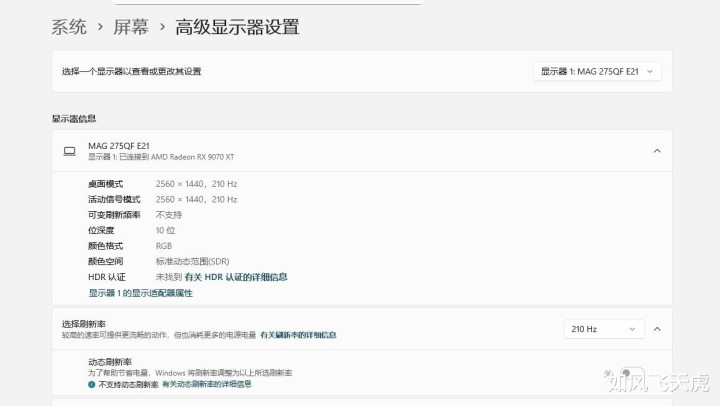This screenshot has width=720, height=406.
Task: Select 位深度 value 10 位
Action: click(165, 231)
